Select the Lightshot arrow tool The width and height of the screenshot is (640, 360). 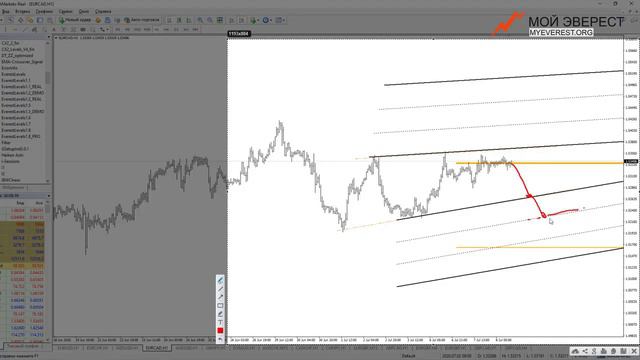tap(220, 297)
